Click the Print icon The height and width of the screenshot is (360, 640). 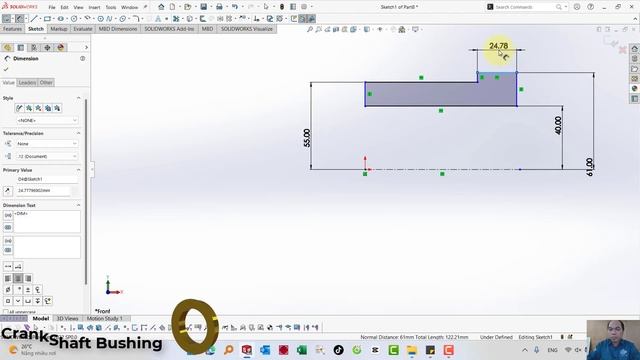(x=219, y=7)
